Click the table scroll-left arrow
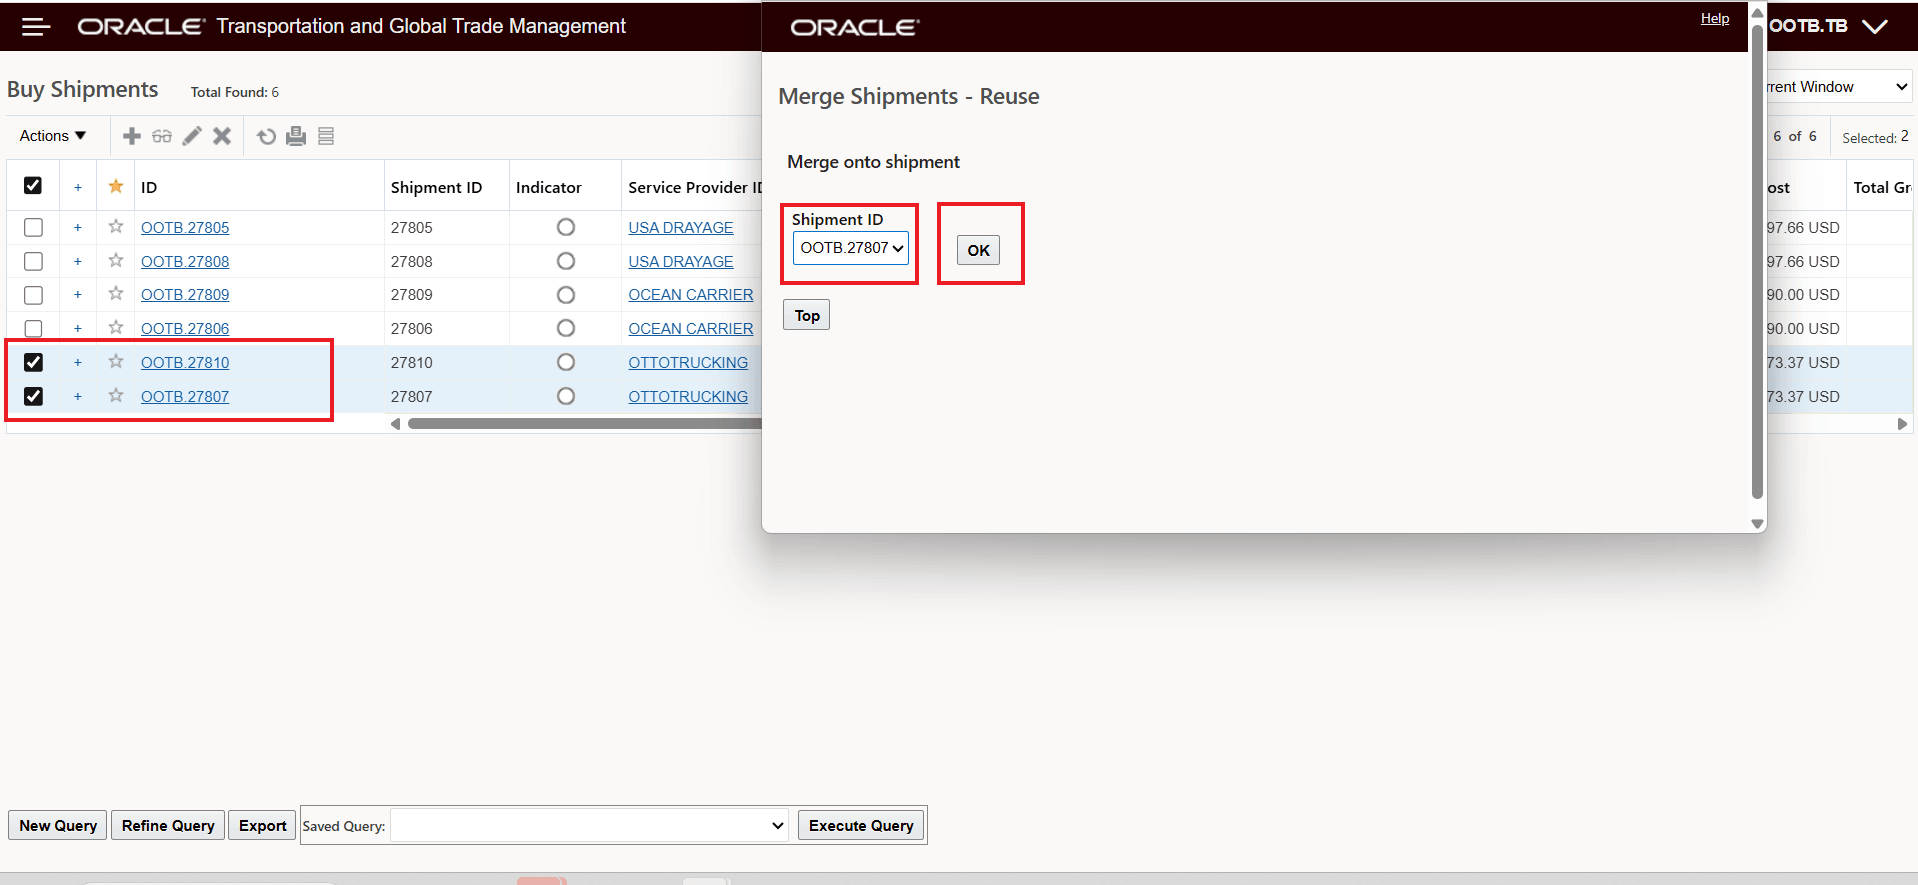1918x885 pixels. pyautogui.click(x=396, y=424)
